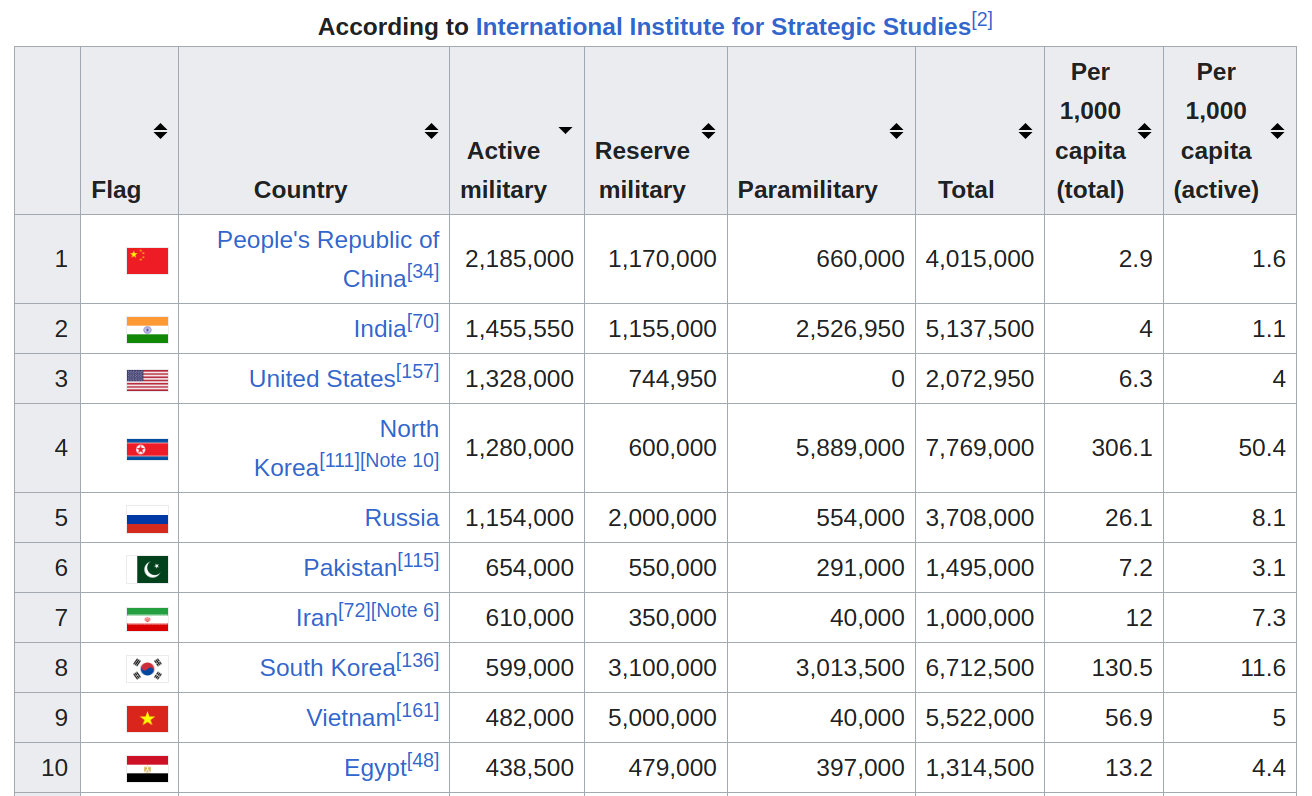Click the United States flag icon
Screen dimensions: 1312x796
click(x=147, y=380)
